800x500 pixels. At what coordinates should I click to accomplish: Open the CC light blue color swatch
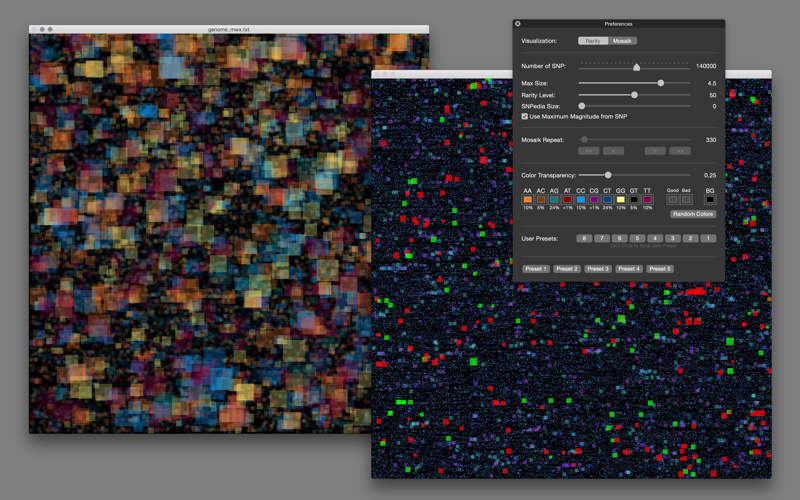tap(581, 199)
